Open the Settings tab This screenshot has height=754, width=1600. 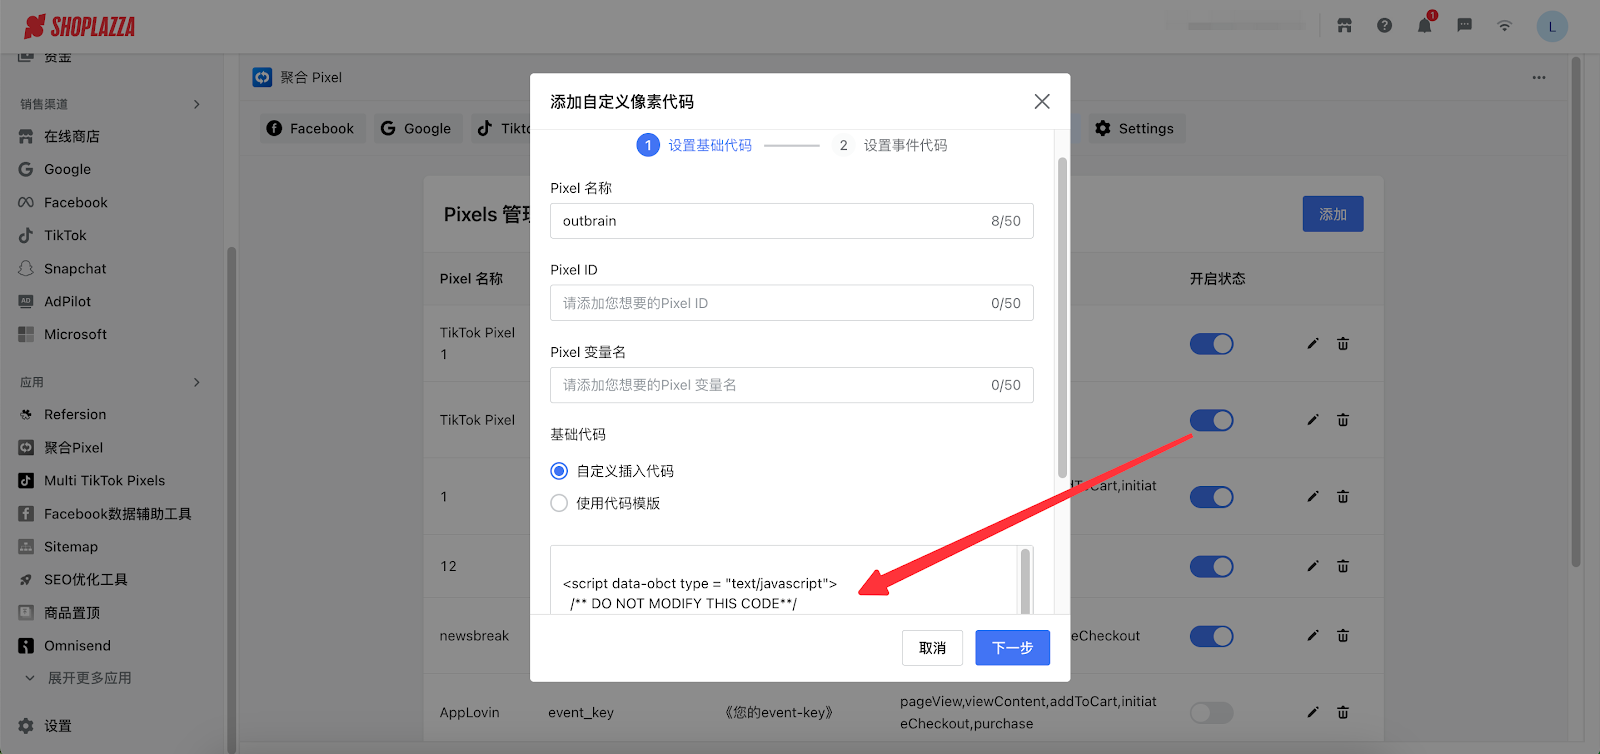pos(1135,128)
